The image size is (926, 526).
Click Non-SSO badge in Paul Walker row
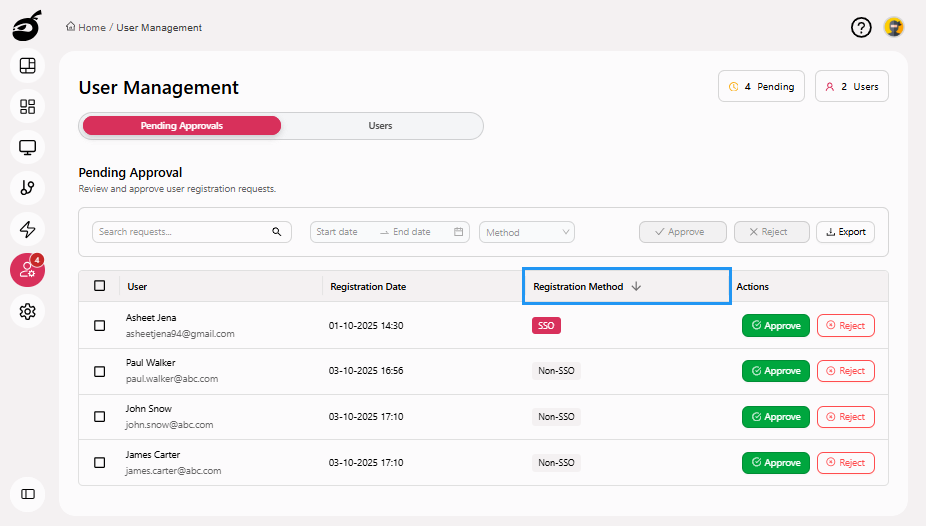[556, 371]
